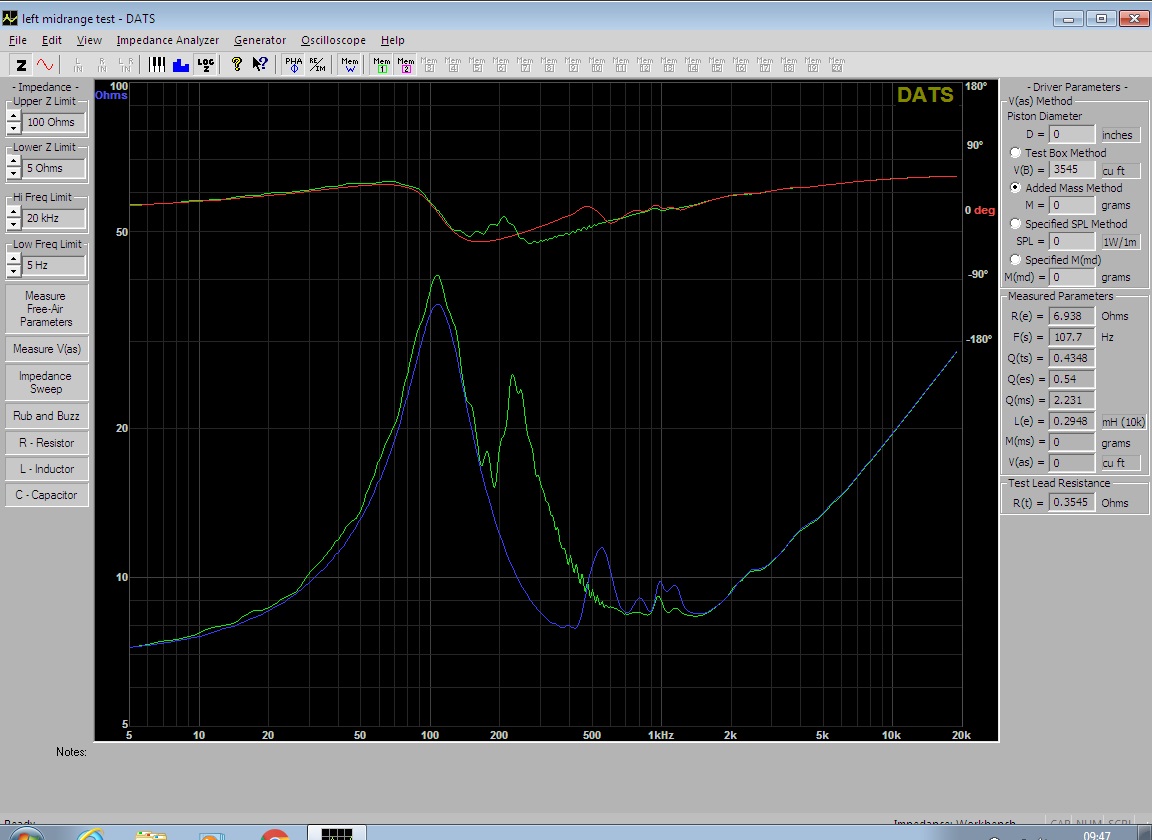
Task: Click the Upper Z Limit 100 Ohms field
Action: pyautogui.click(x=54, y=122)
